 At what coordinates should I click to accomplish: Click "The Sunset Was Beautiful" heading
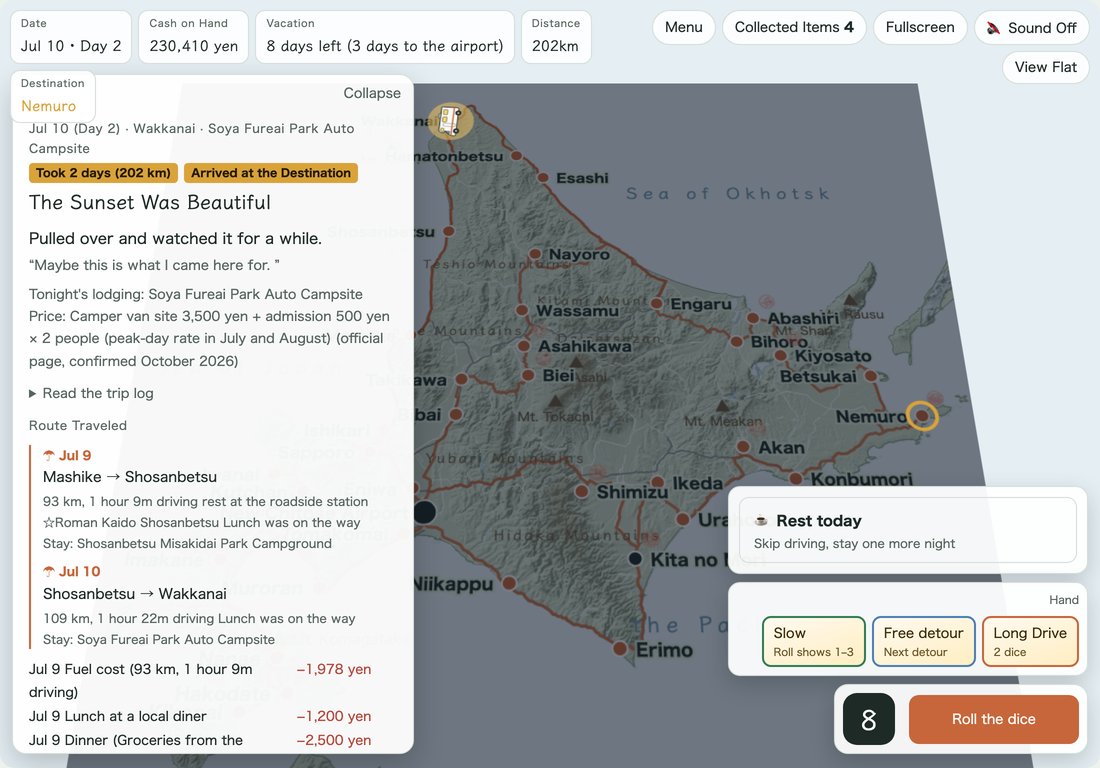coord(149,203)
